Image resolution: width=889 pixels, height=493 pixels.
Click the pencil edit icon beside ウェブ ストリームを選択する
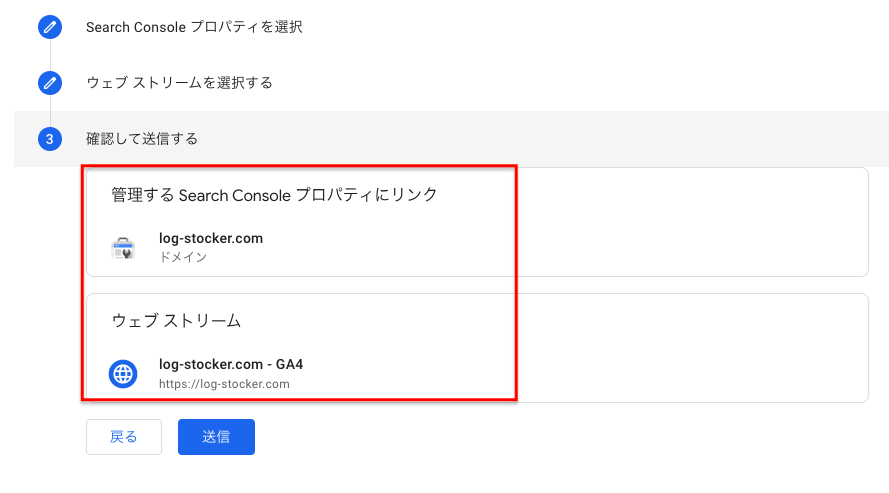[50, 83]
